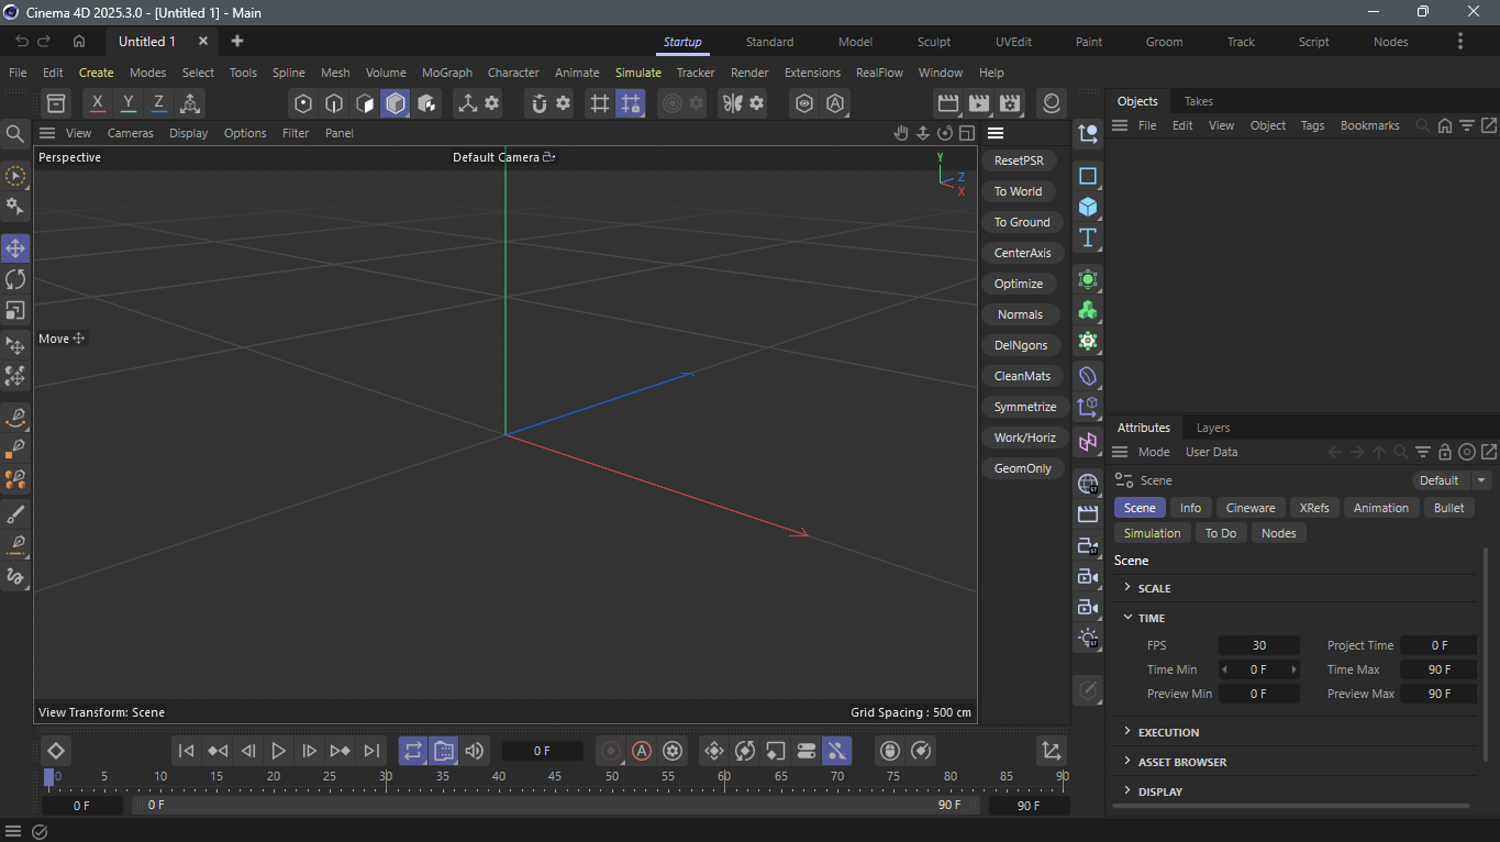
Task: Toggle the Y axis lock
Action: point(128,103)
